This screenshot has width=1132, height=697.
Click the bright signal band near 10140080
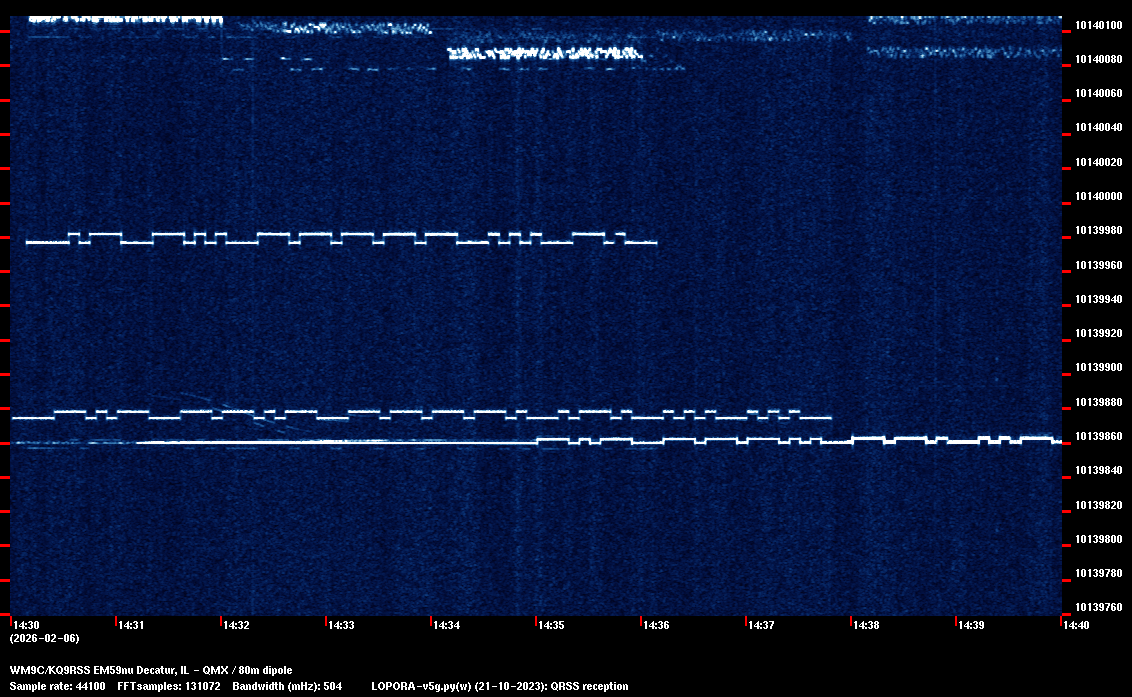pyautogui.click(x=545, y=53)
